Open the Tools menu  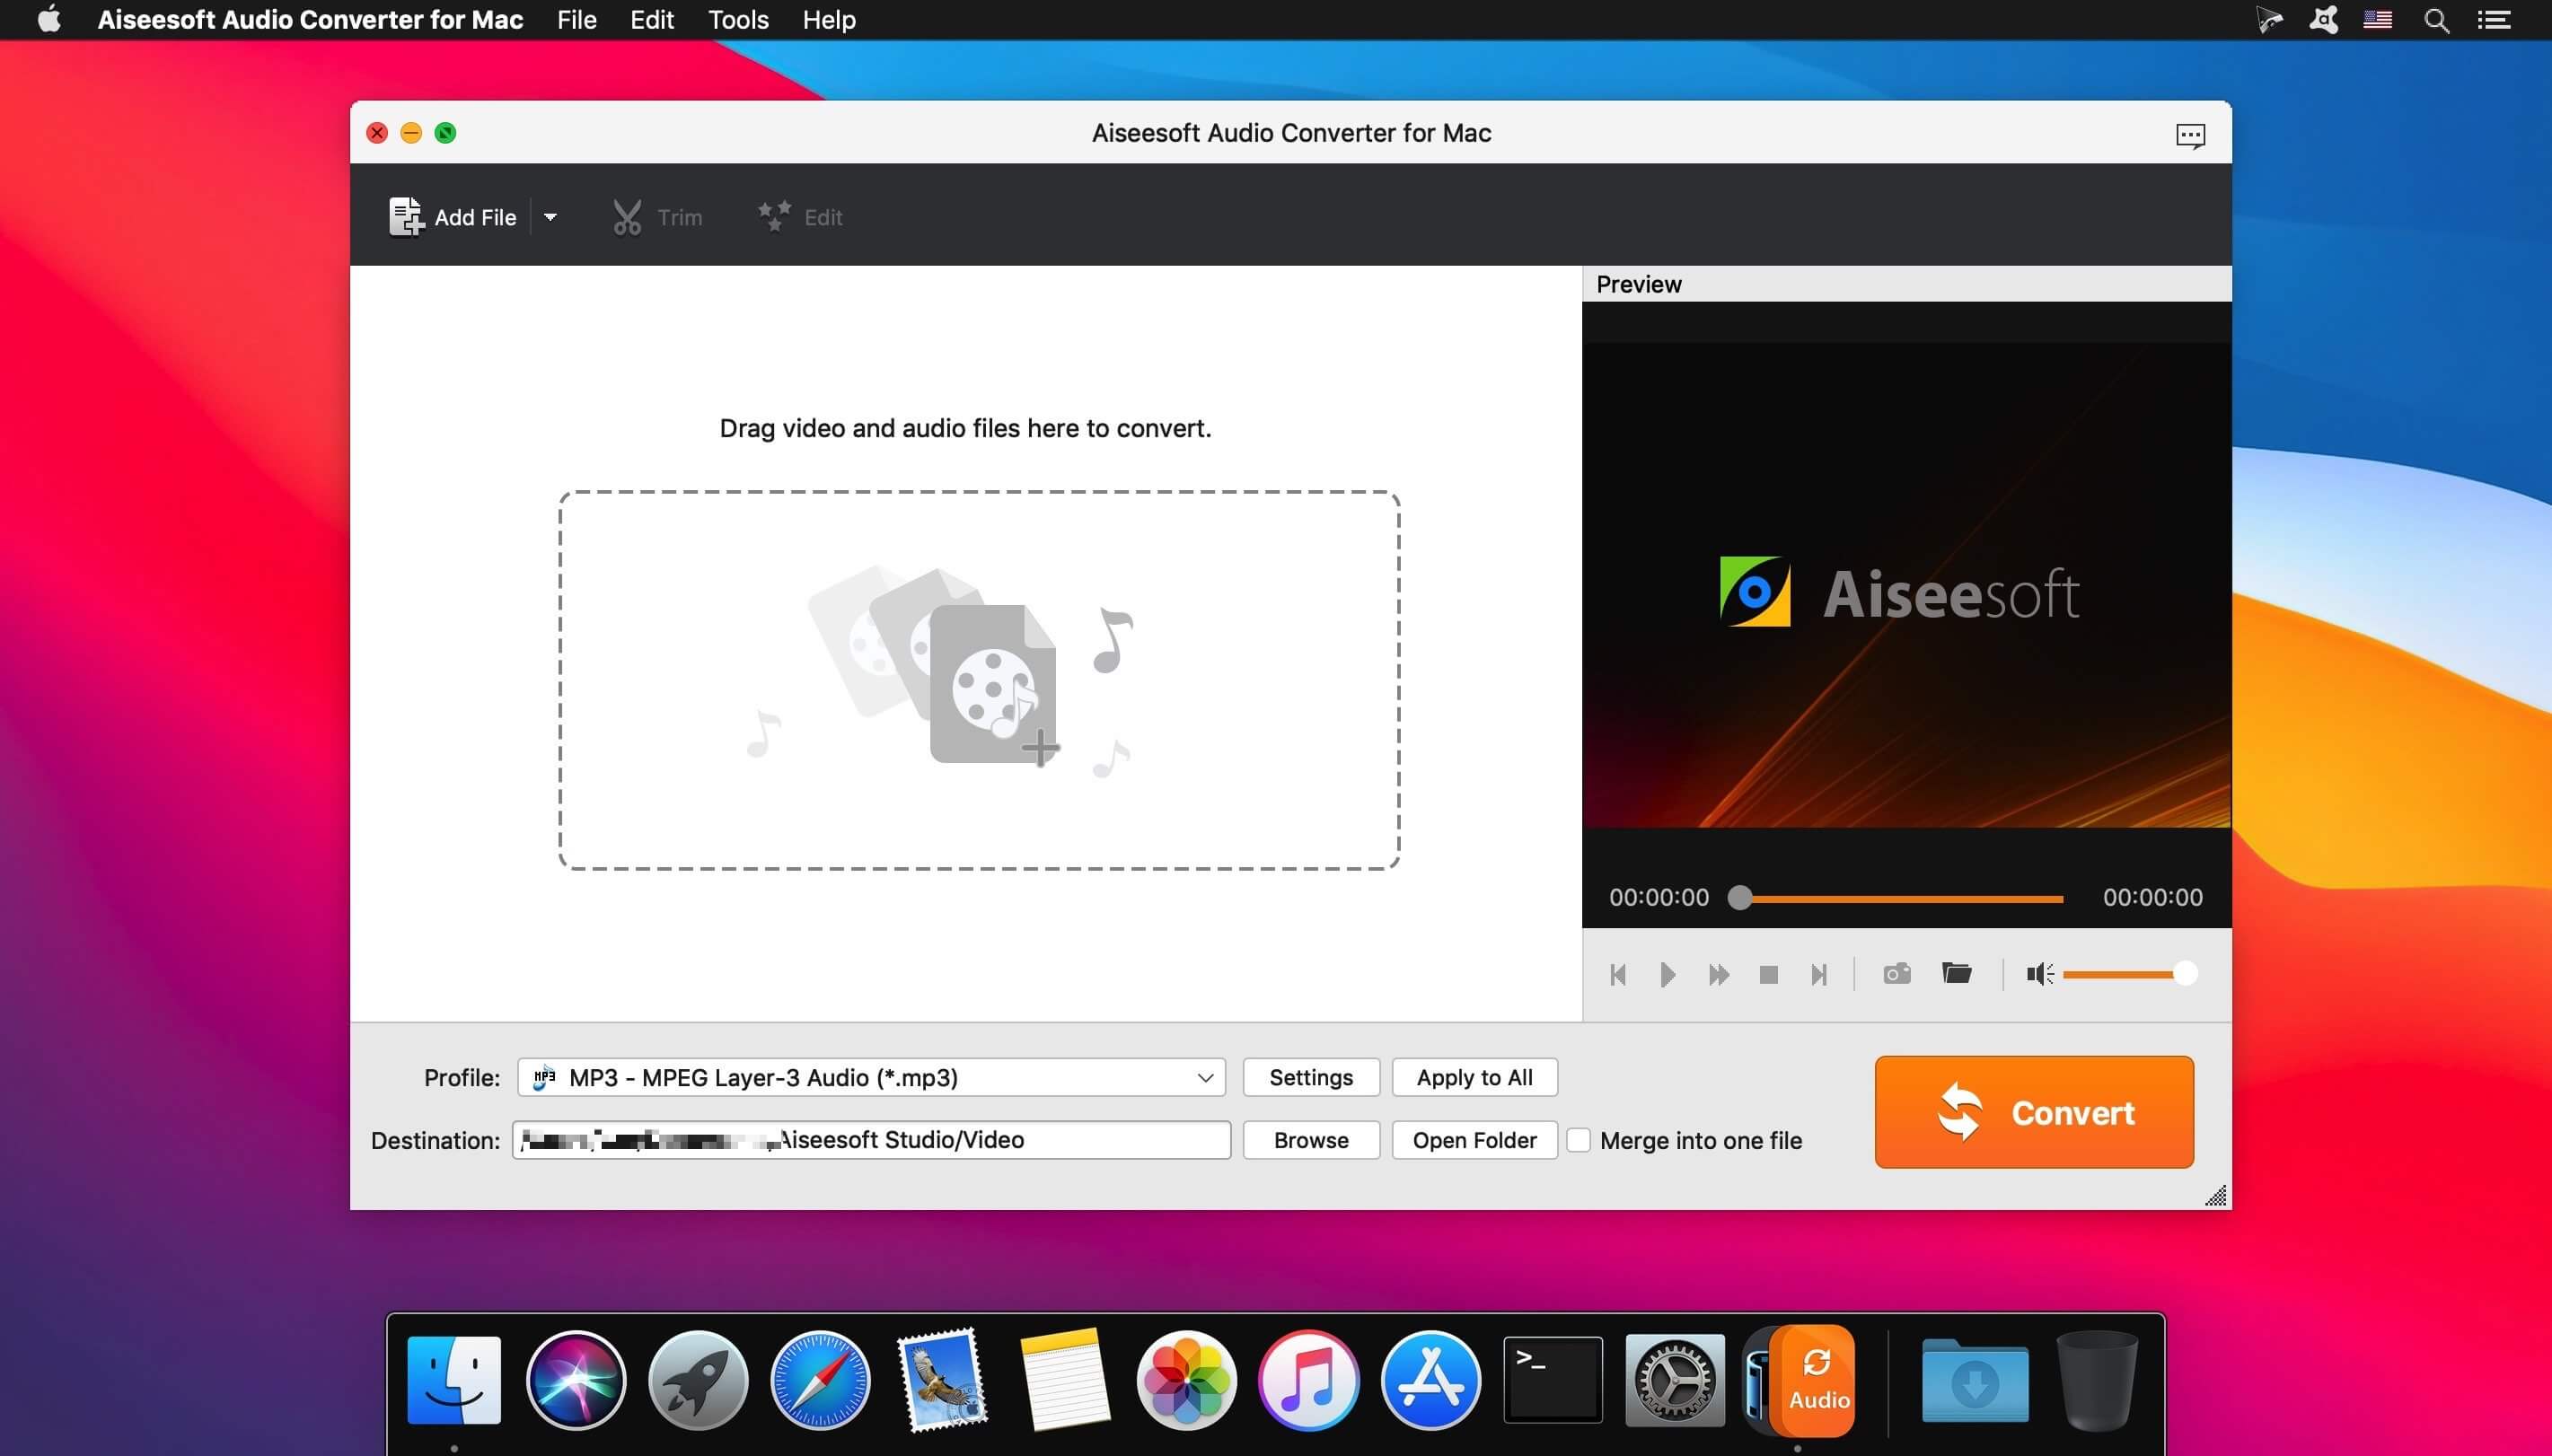click(x=738, y=20)
